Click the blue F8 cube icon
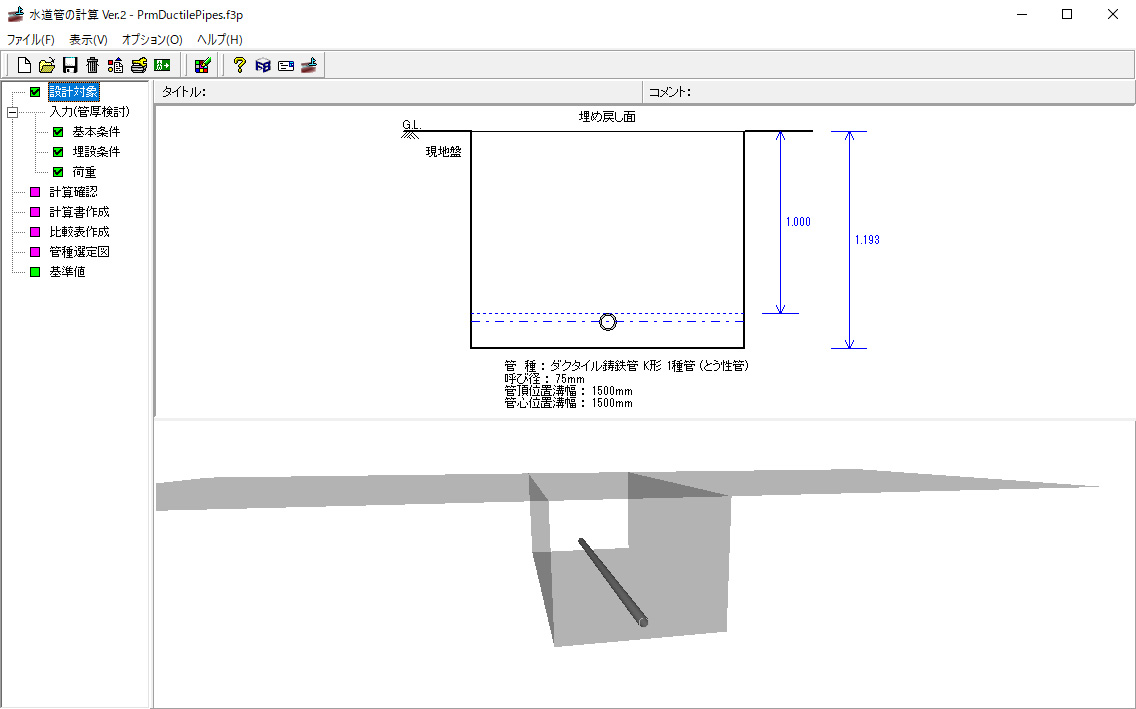This screenshot has width=1136, height=709. point(263,65)
